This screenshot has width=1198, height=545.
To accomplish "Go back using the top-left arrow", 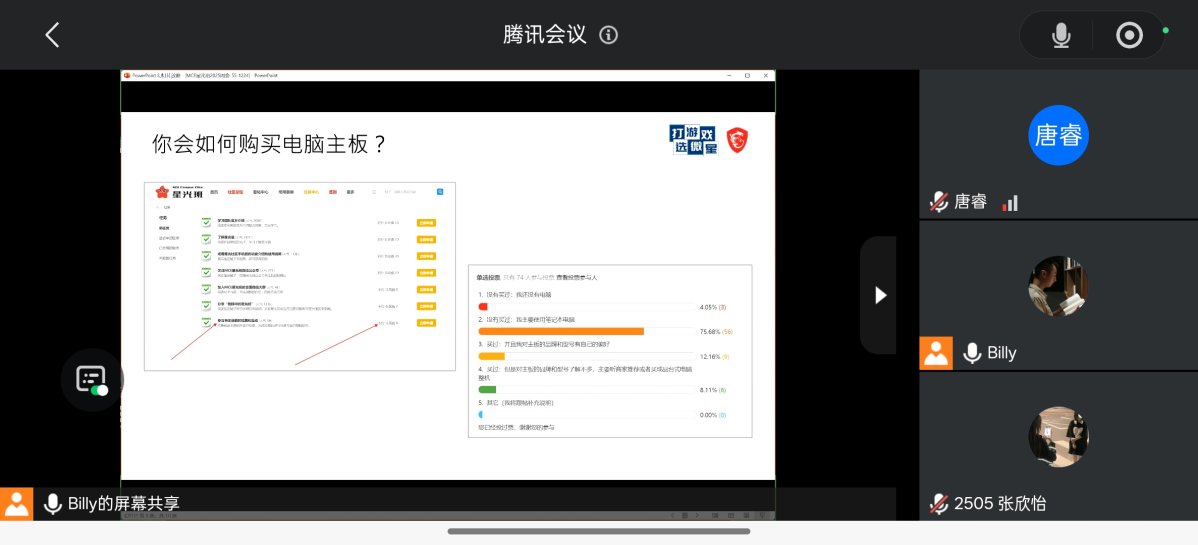I will coord(53,35).
